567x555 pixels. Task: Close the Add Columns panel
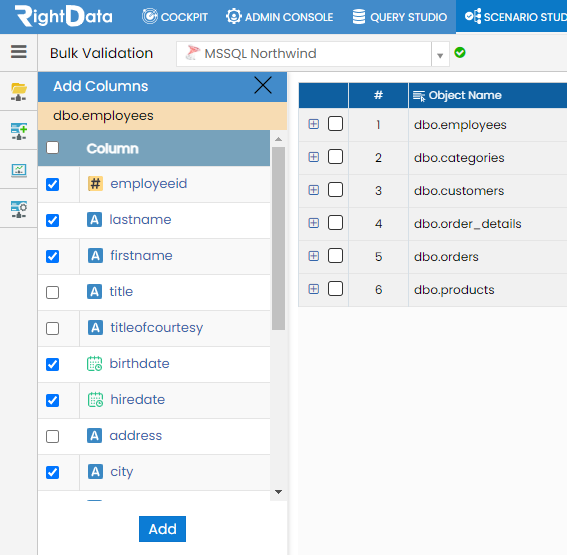point(263,85)
